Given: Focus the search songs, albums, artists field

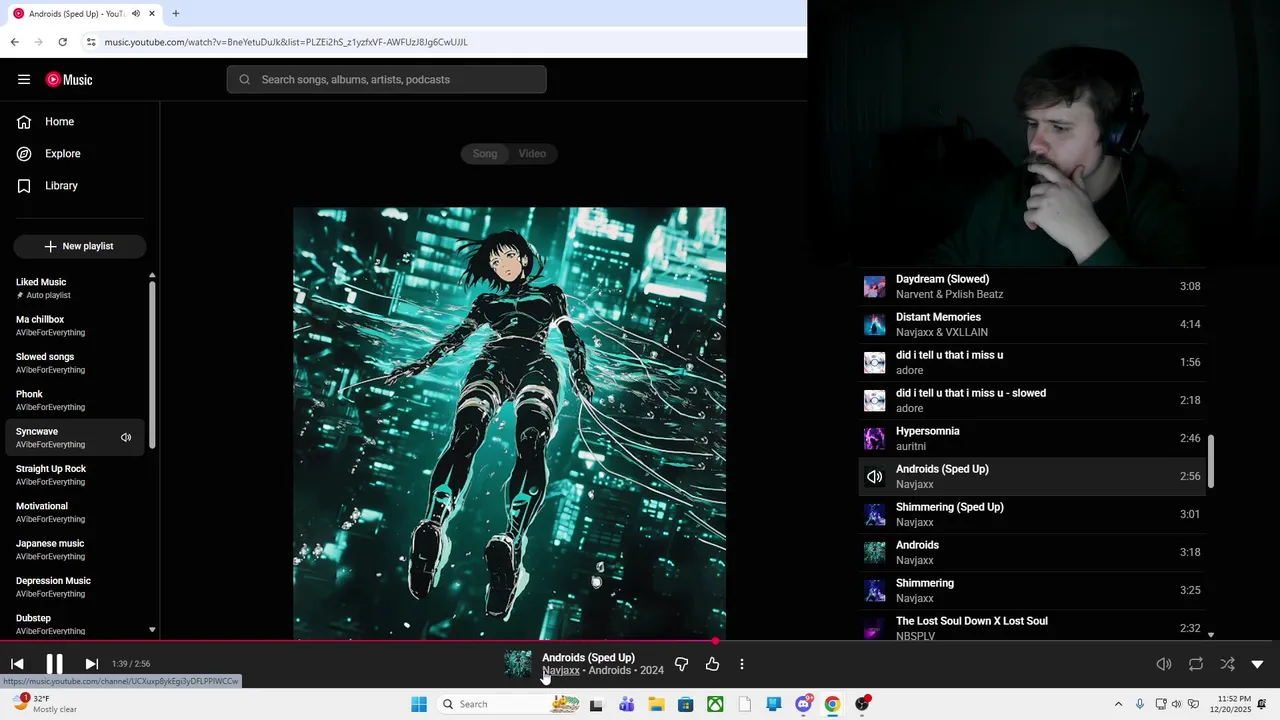Looking at the screenshot, I should 386,80.
